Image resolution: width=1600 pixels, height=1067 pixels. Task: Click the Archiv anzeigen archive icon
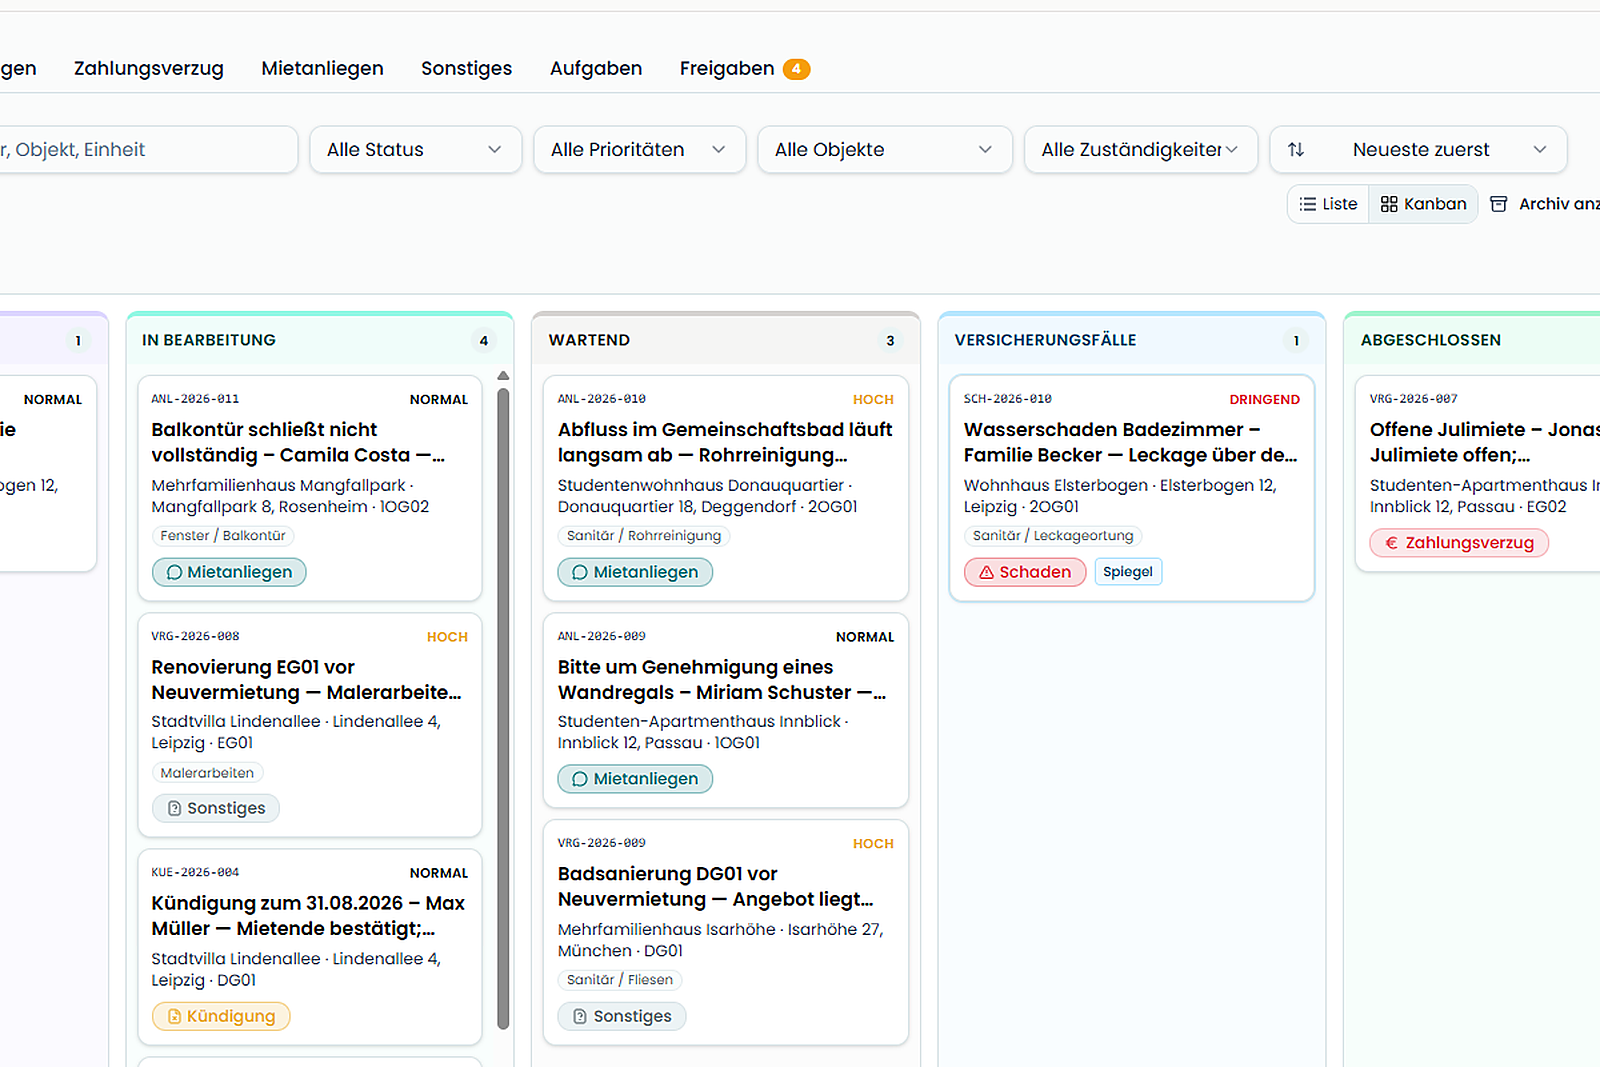pyautogui.click(x=1498, y=204)
